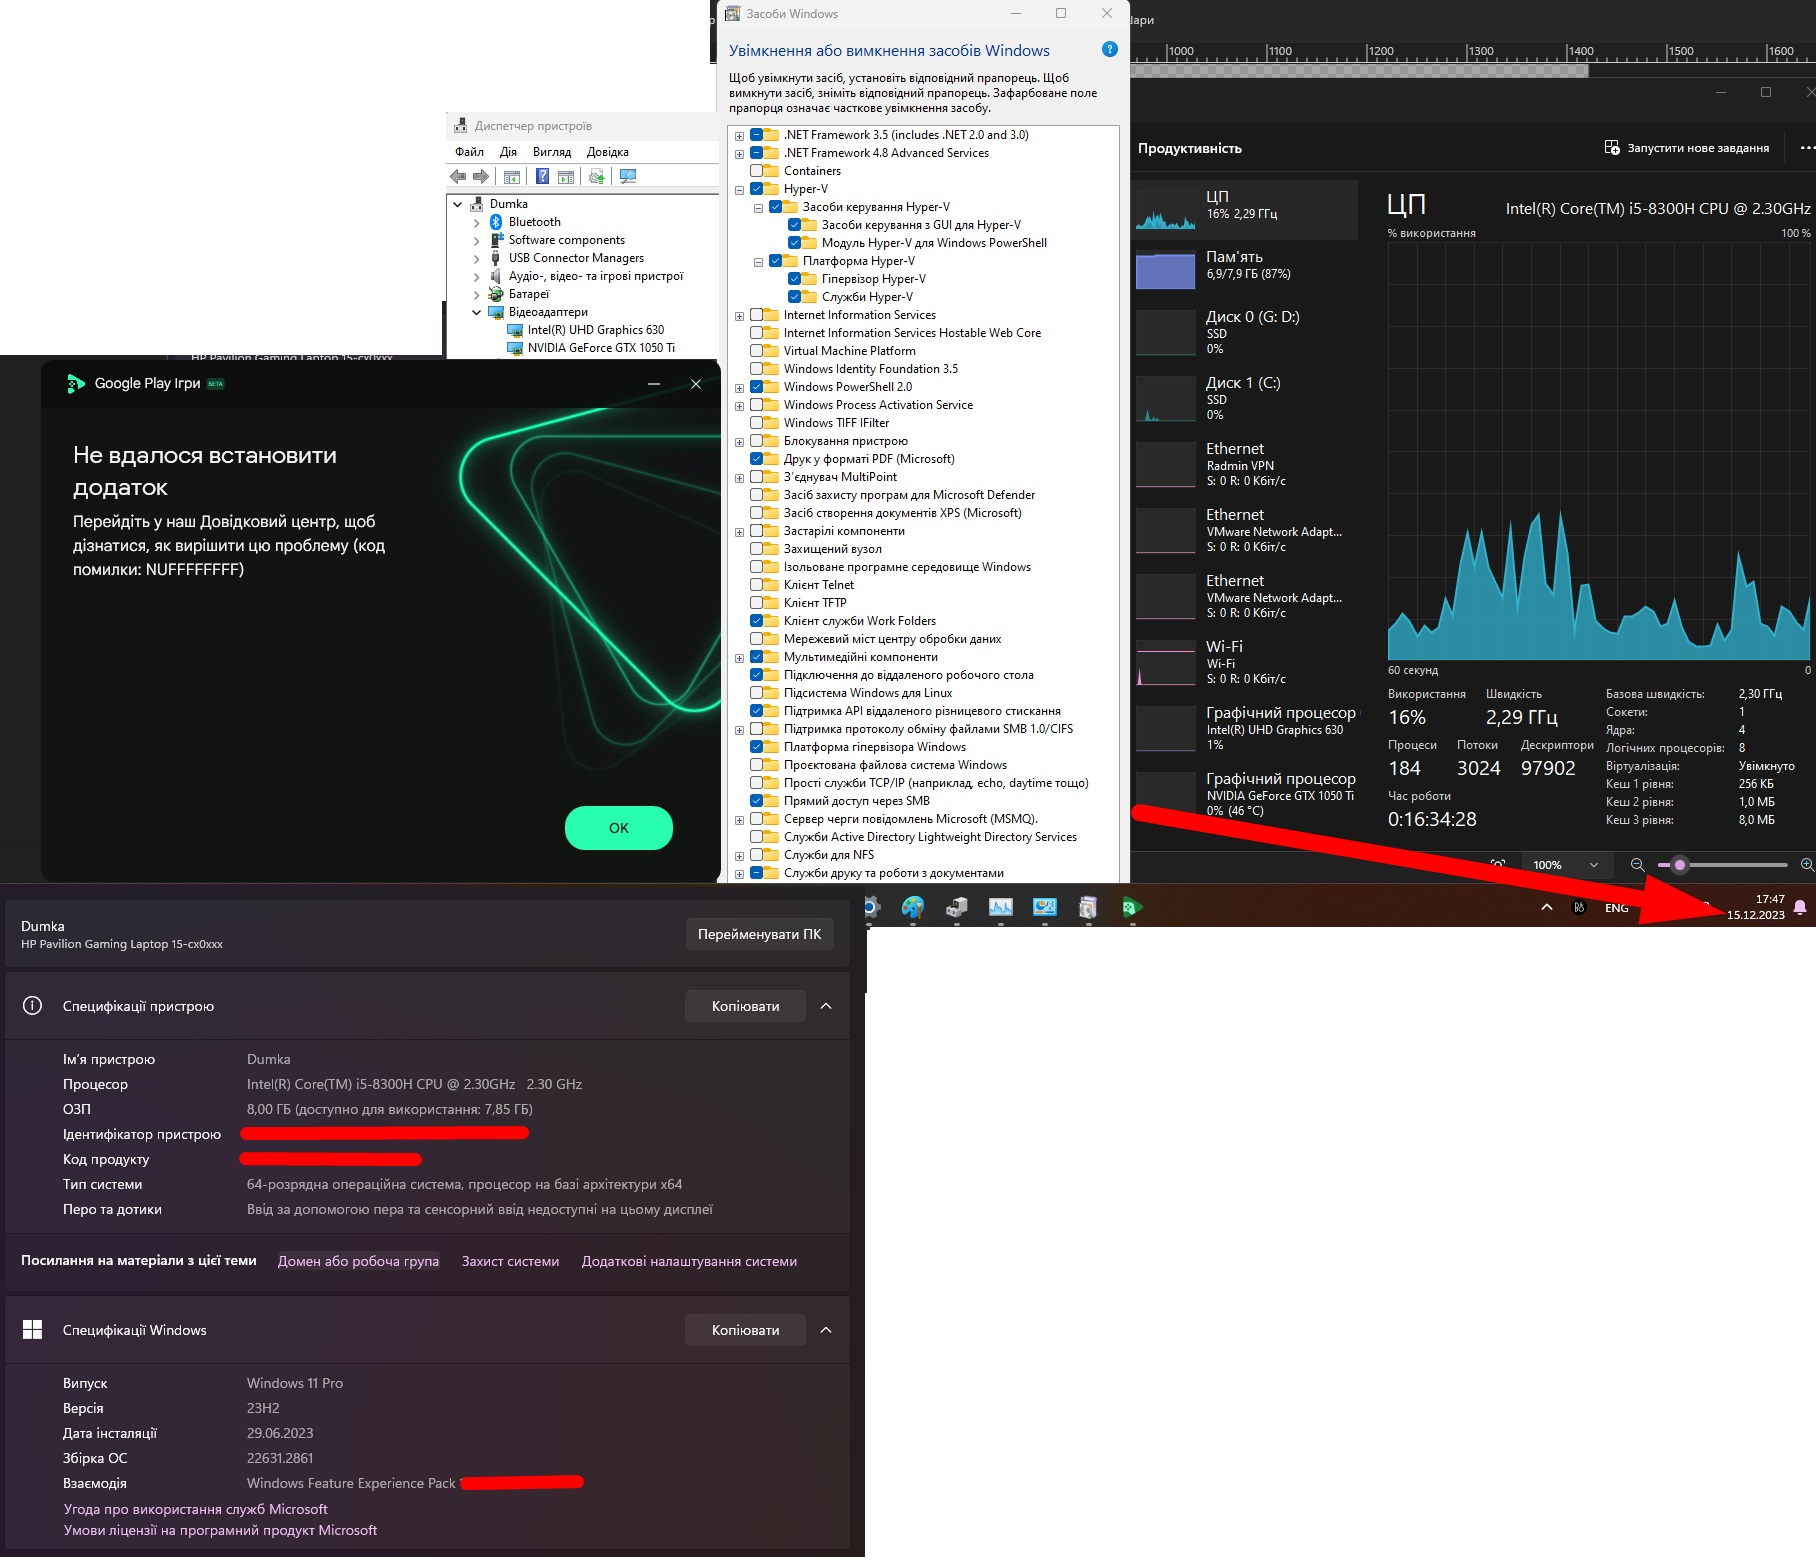Expand the USB Connector Managers node
Screen dimensions: 1816x1561
[x=476, y=258]
